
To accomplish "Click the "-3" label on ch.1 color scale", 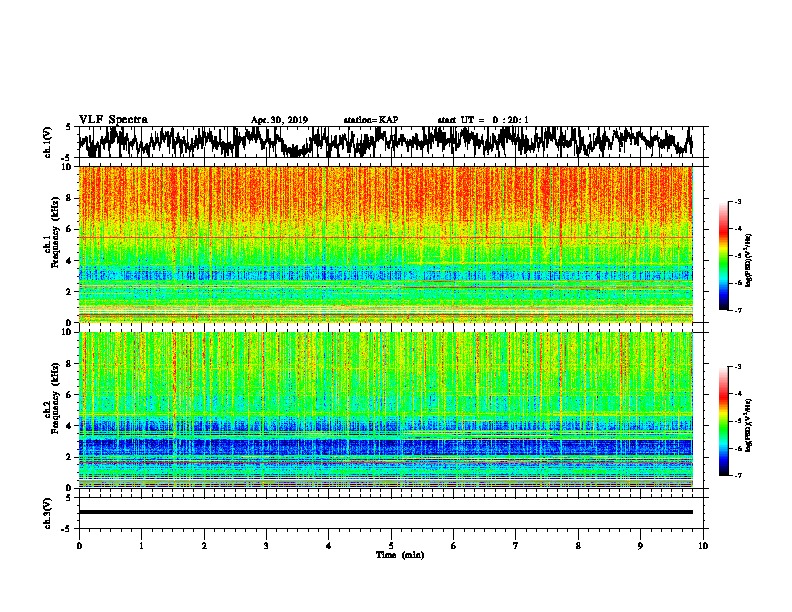I will point(737,201).
